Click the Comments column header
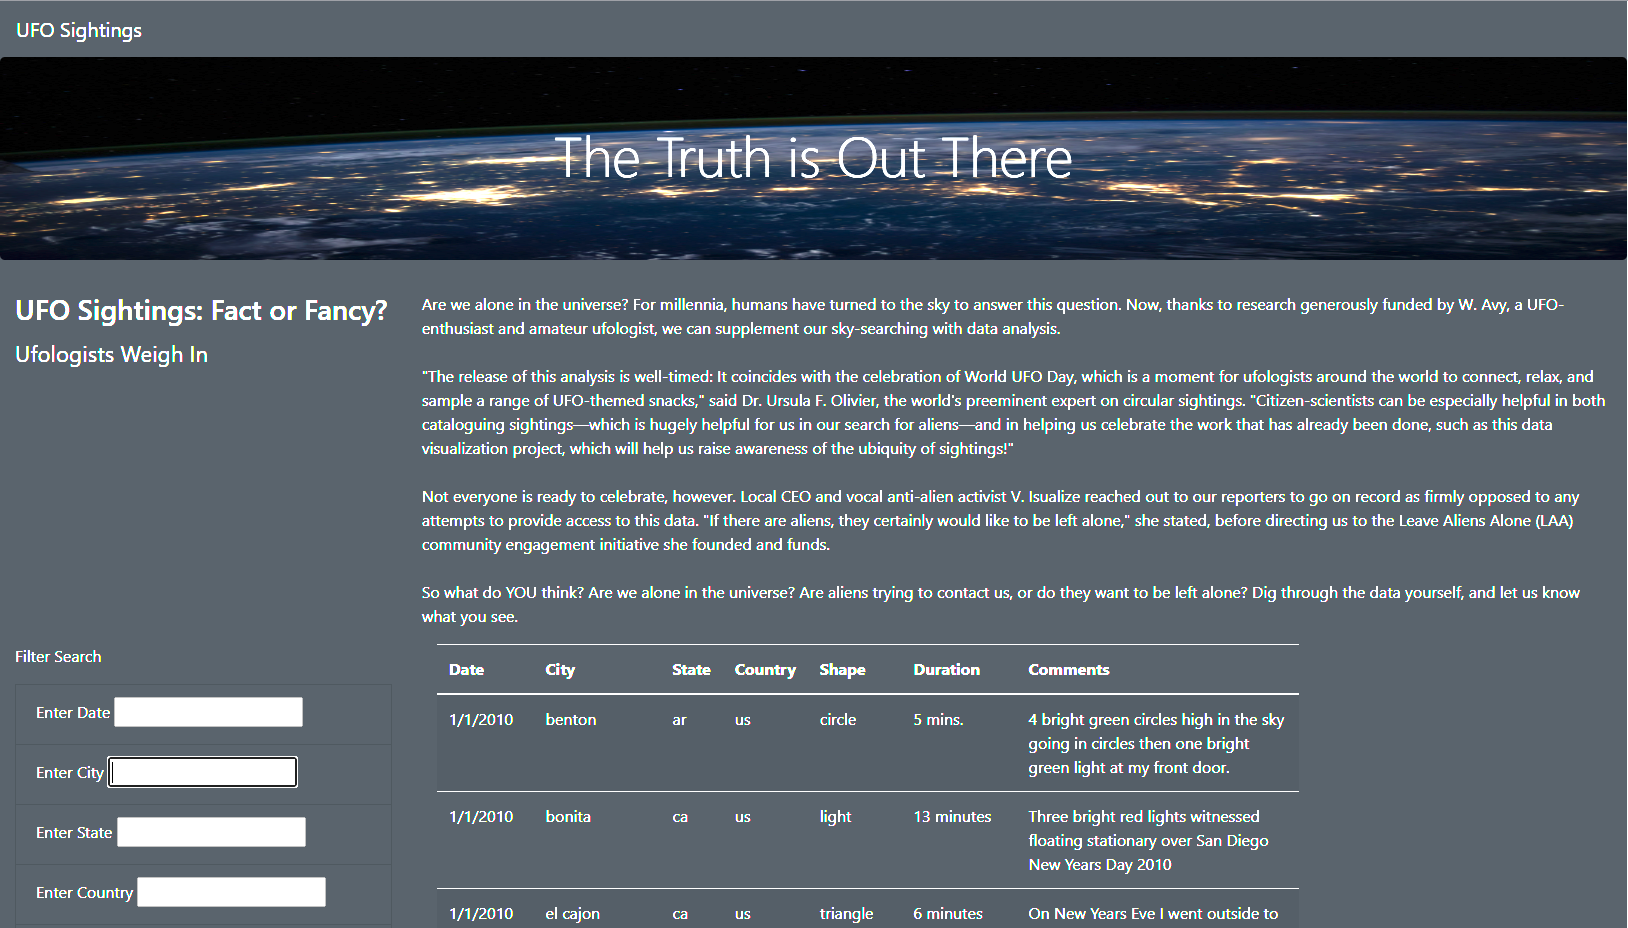 pos(1068,669)
